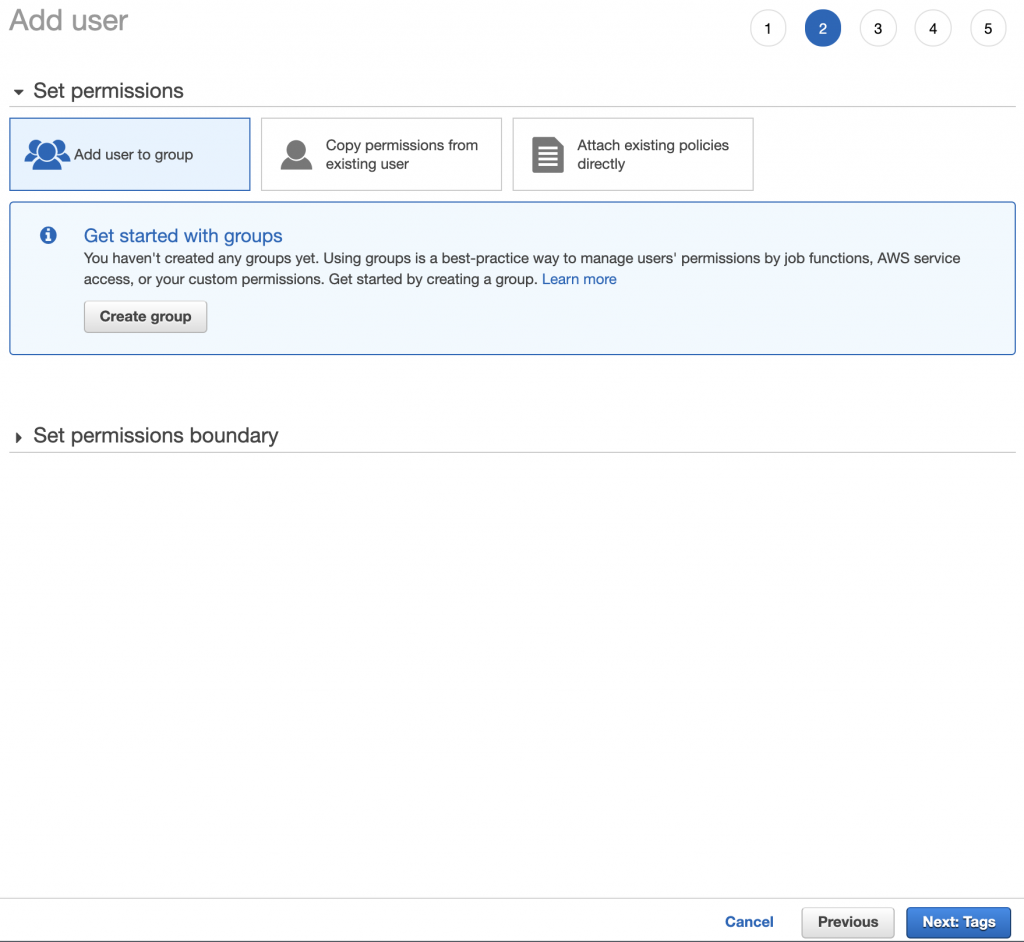
Task: Choose attach existing policies directly option
Action: tap(632, 154)
